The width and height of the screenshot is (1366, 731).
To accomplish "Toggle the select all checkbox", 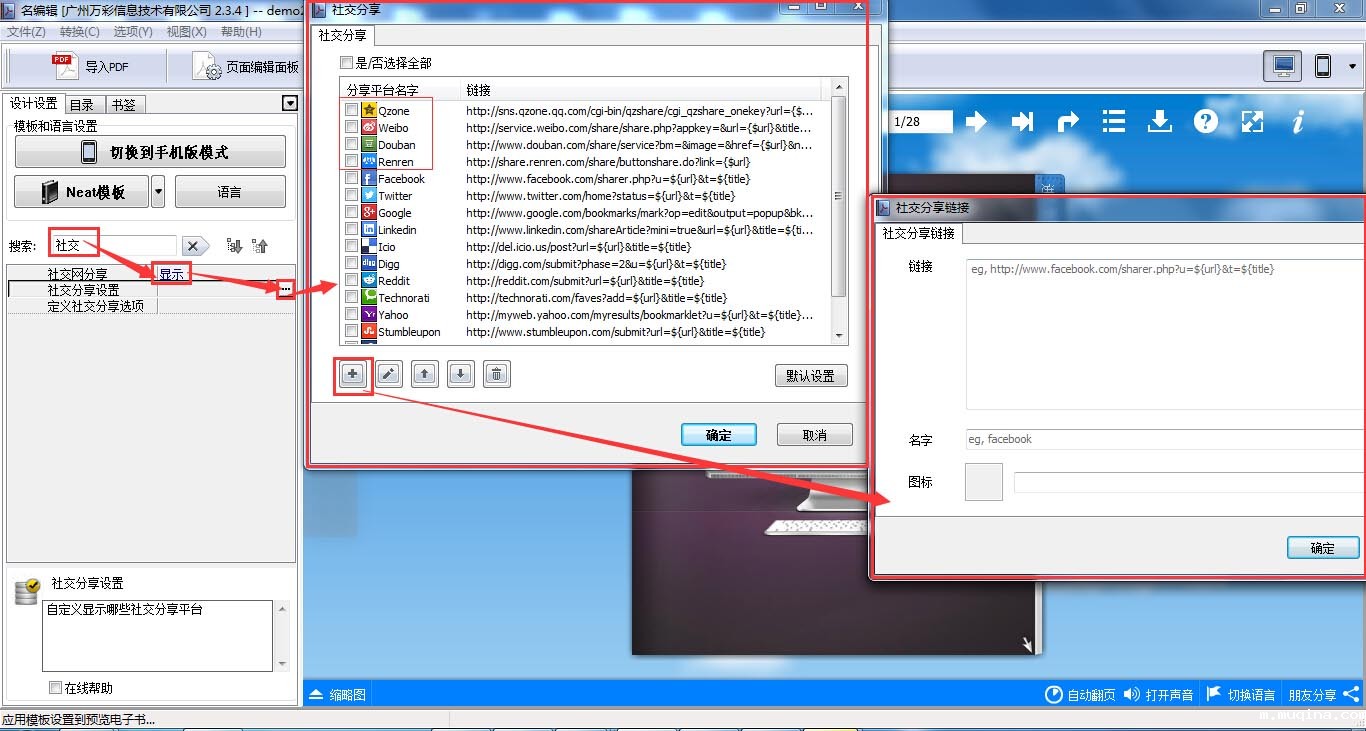I will (347, 63).
